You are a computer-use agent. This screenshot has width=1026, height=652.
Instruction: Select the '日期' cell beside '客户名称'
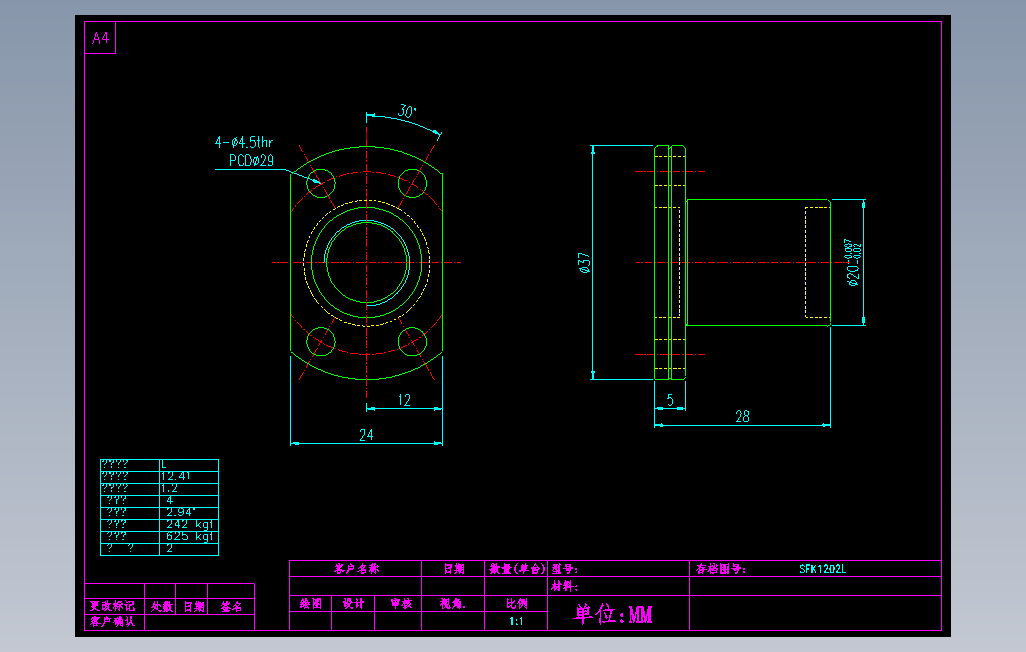click(453, 569)
